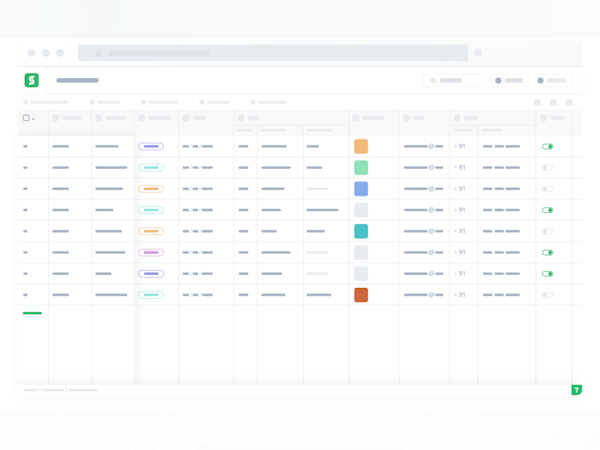Click the blue color swatch
Image resolution: width=600 pixels, height=450 pixels.
(361, 189)
